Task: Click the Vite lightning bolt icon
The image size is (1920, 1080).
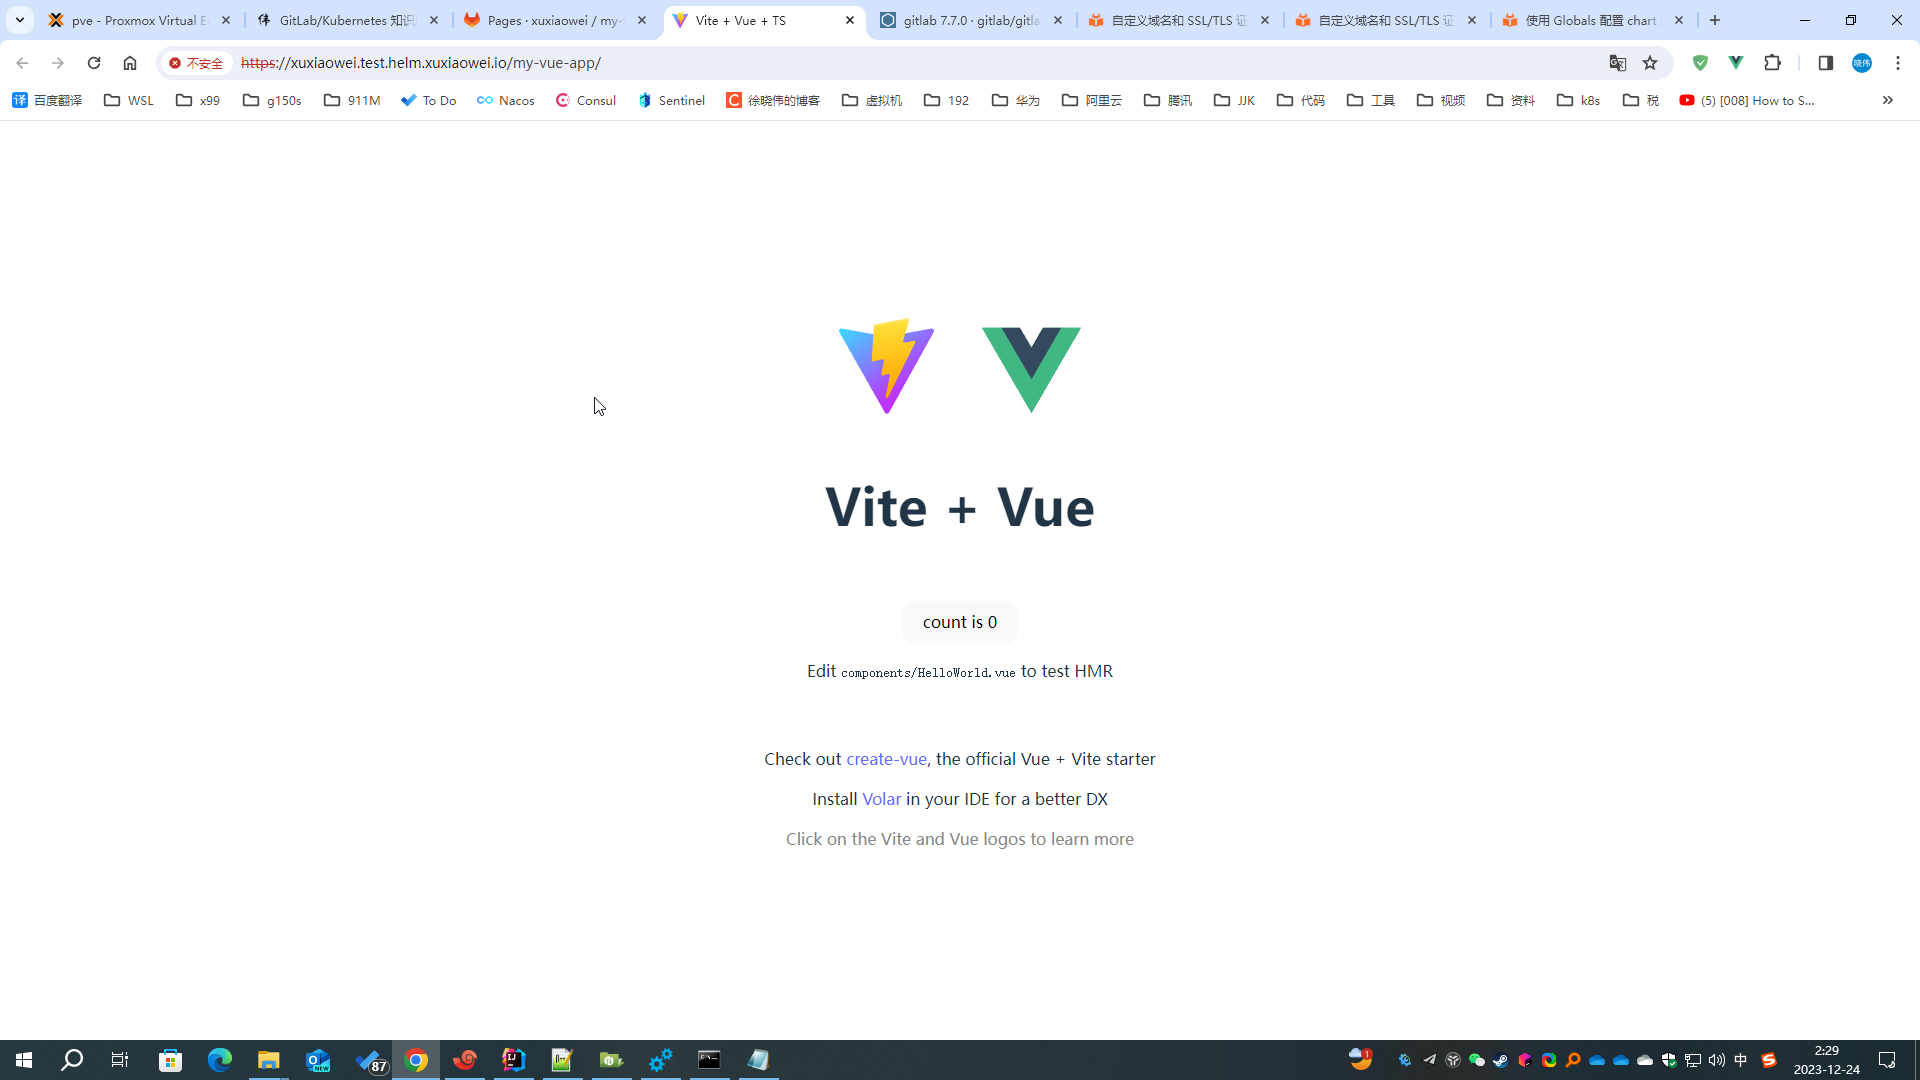Action: 886,367
